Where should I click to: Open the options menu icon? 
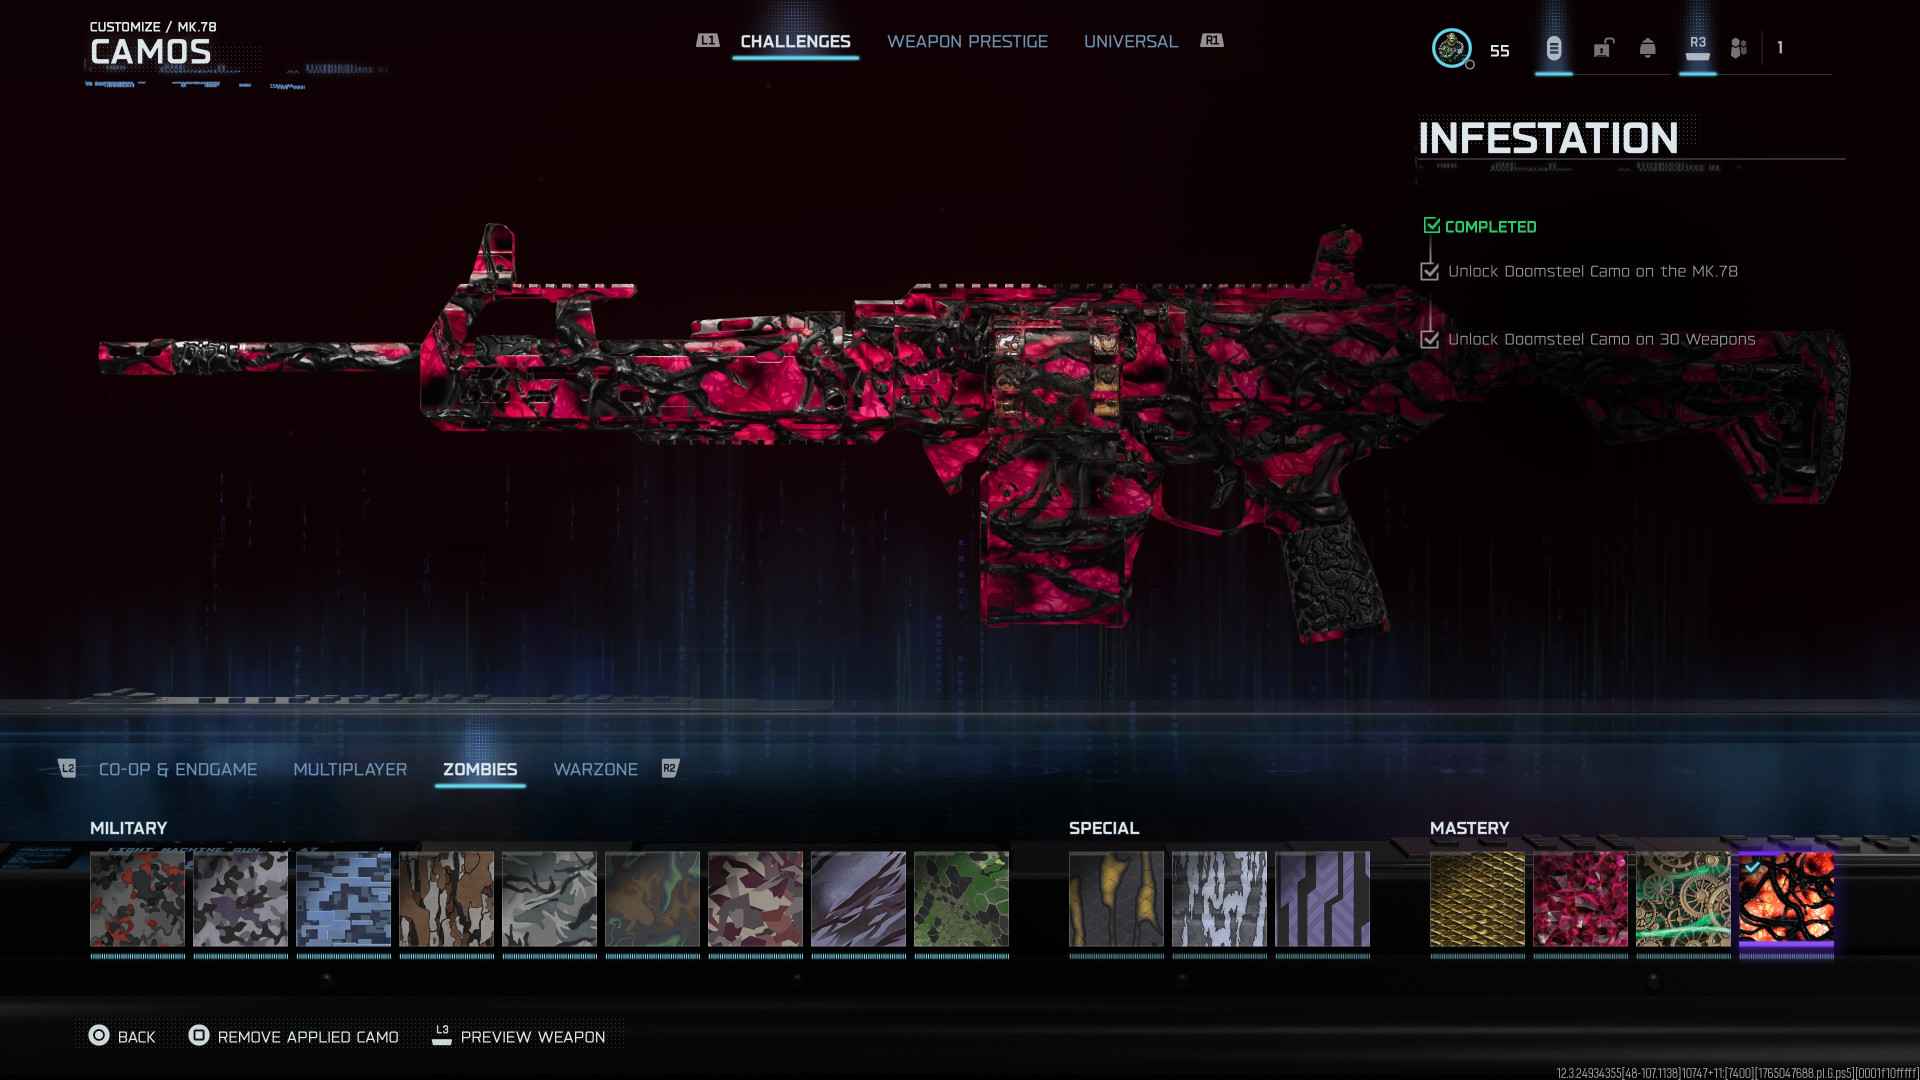tap(1553, 48)
